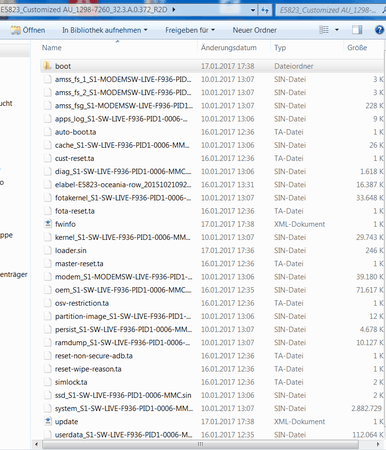Click the loader.sin file icon

click(48, 250)
